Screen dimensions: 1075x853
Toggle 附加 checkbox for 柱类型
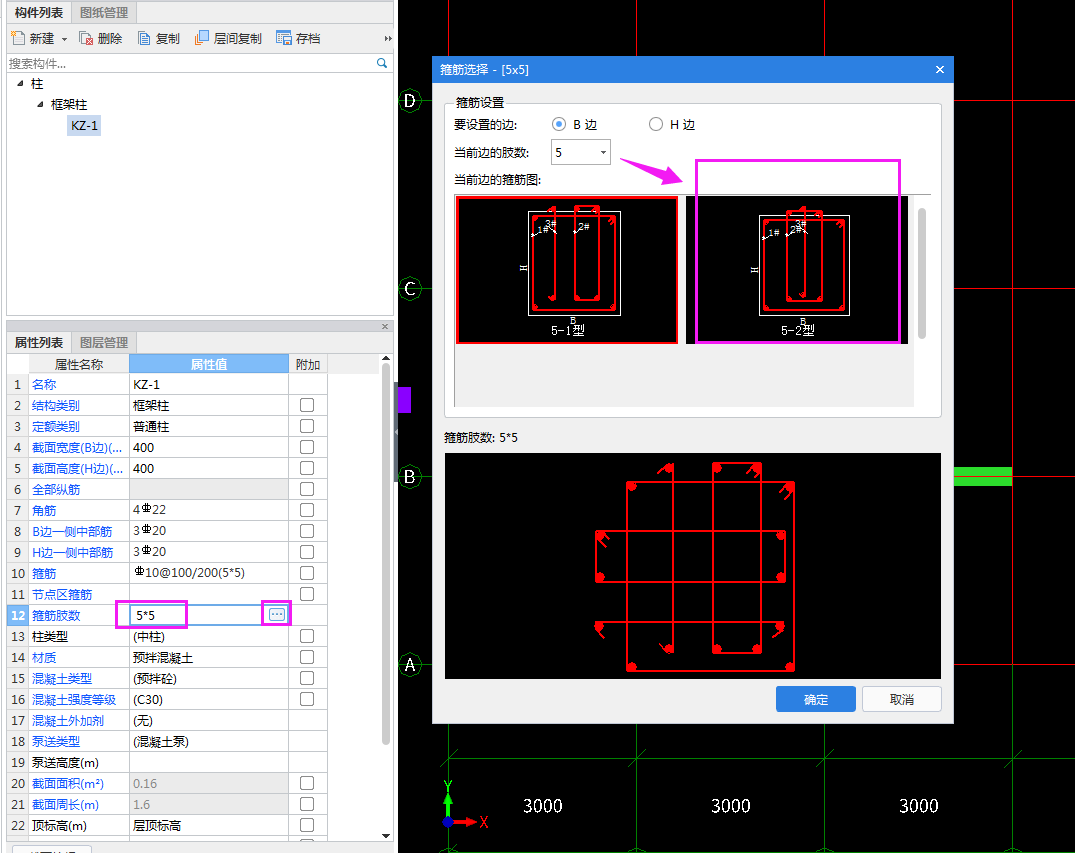tap(306, 636)
